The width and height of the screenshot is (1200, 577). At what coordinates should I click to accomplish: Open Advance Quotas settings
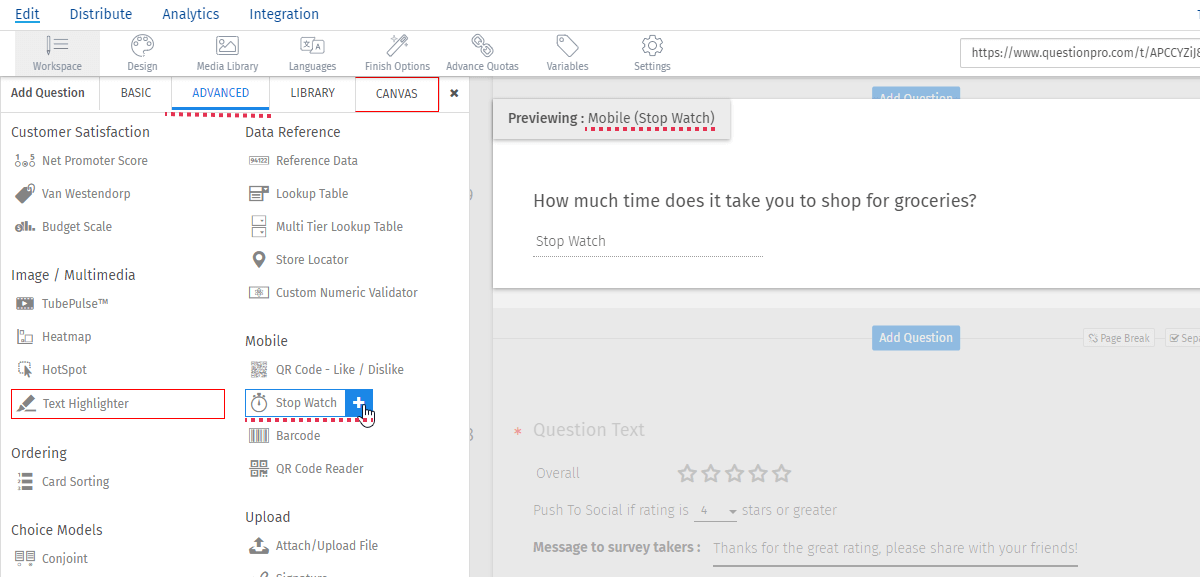point(482,52)
